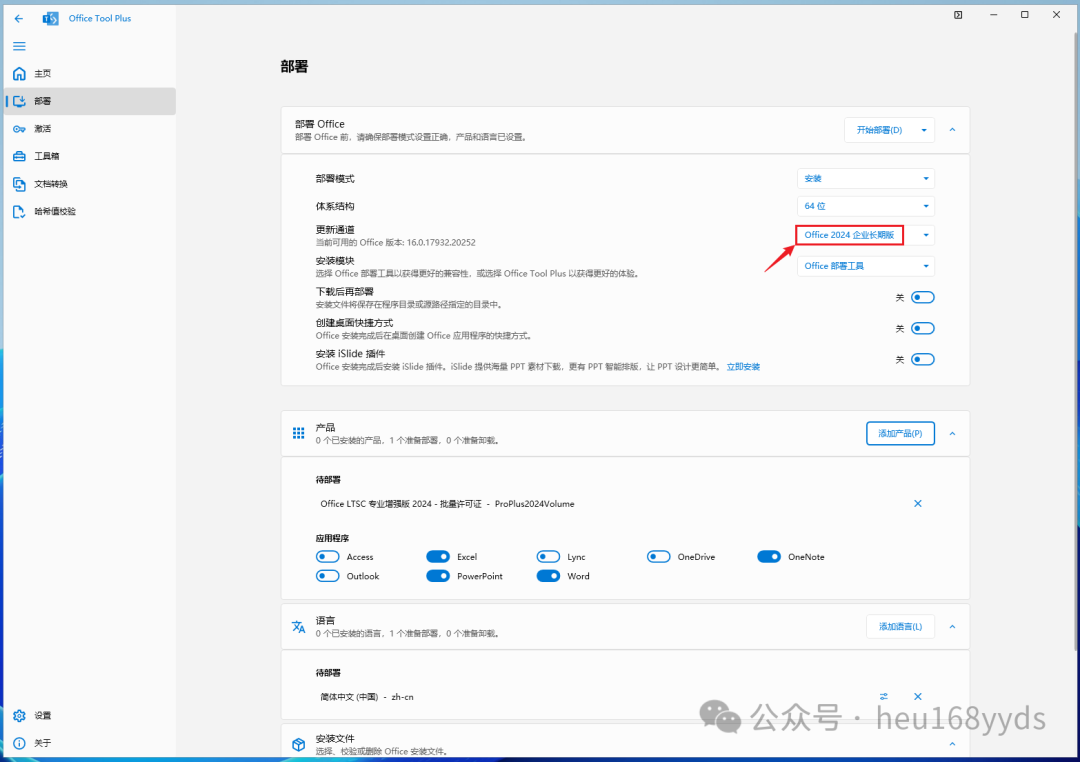Screen dimensions: 1080x762
Task: Close the Office Tool Plus window
Action: pos(1057,14)
